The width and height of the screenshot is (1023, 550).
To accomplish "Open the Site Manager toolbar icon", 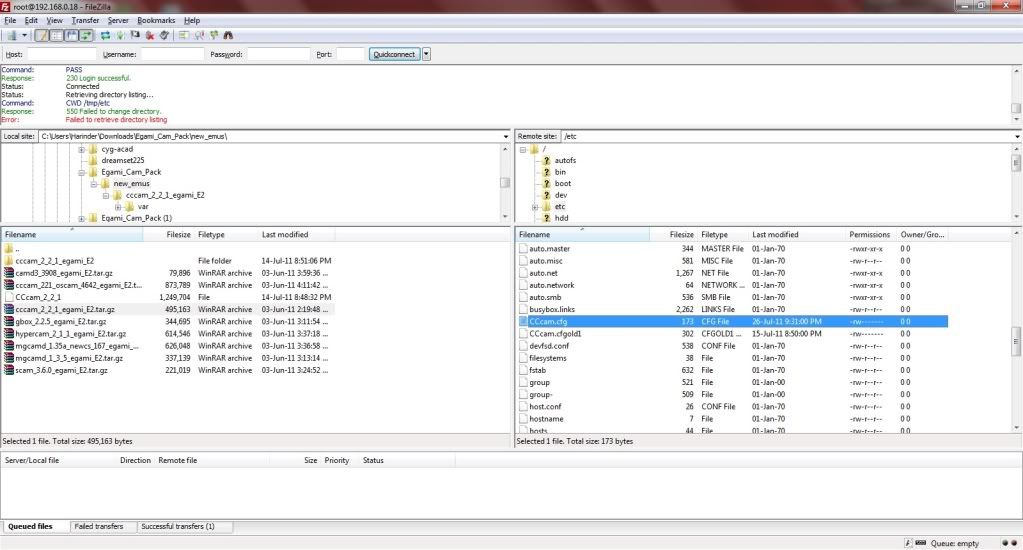I will tap(12, 35).
